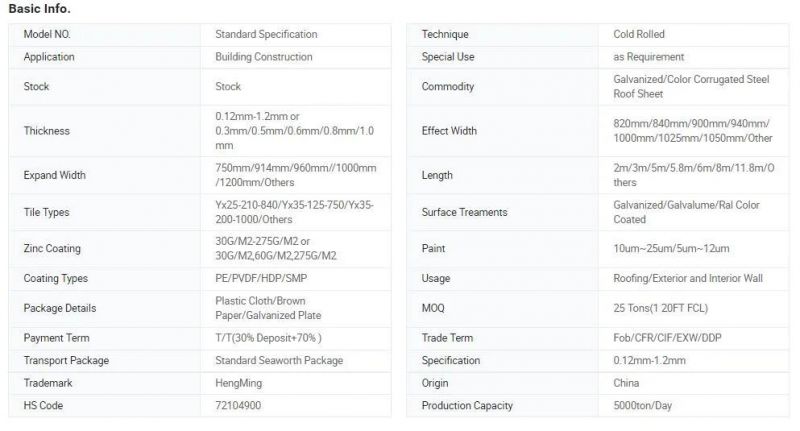Click the Basic Info. heading

coord(39,9)
